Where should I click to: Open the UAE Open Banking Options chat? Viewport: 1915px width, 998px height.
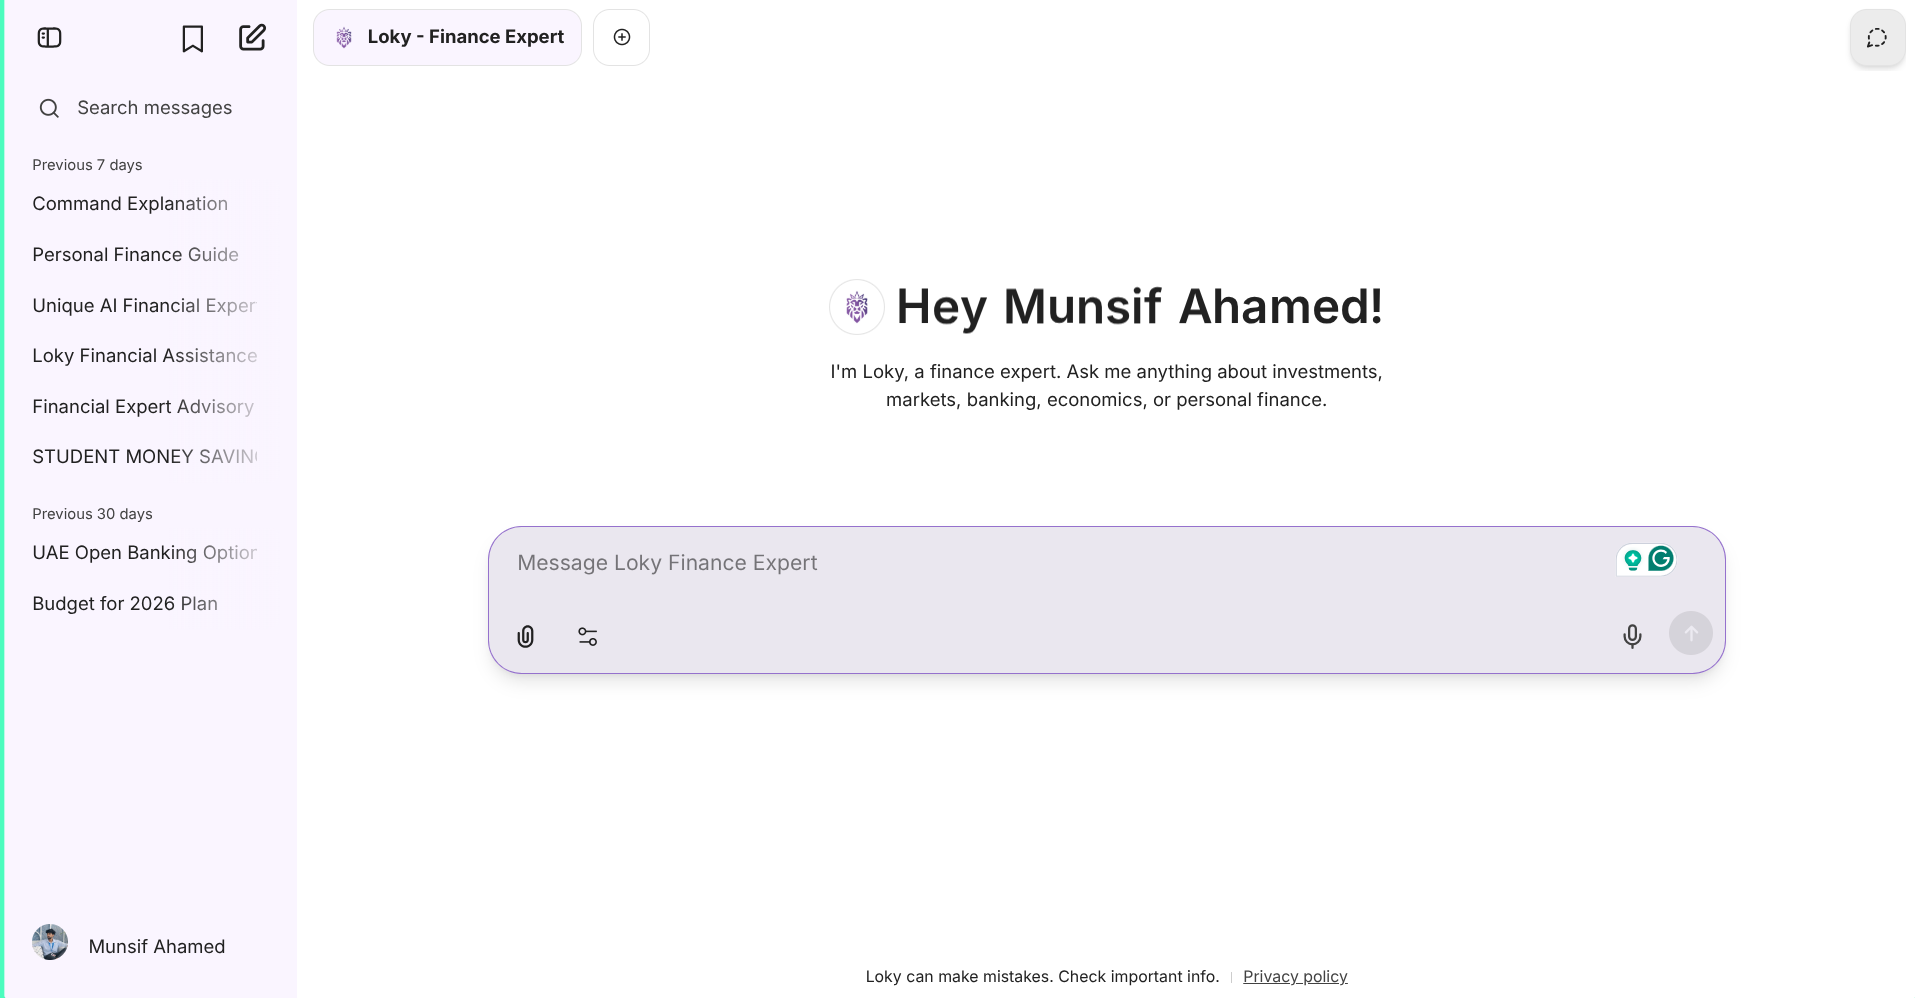tap(144, 552)
